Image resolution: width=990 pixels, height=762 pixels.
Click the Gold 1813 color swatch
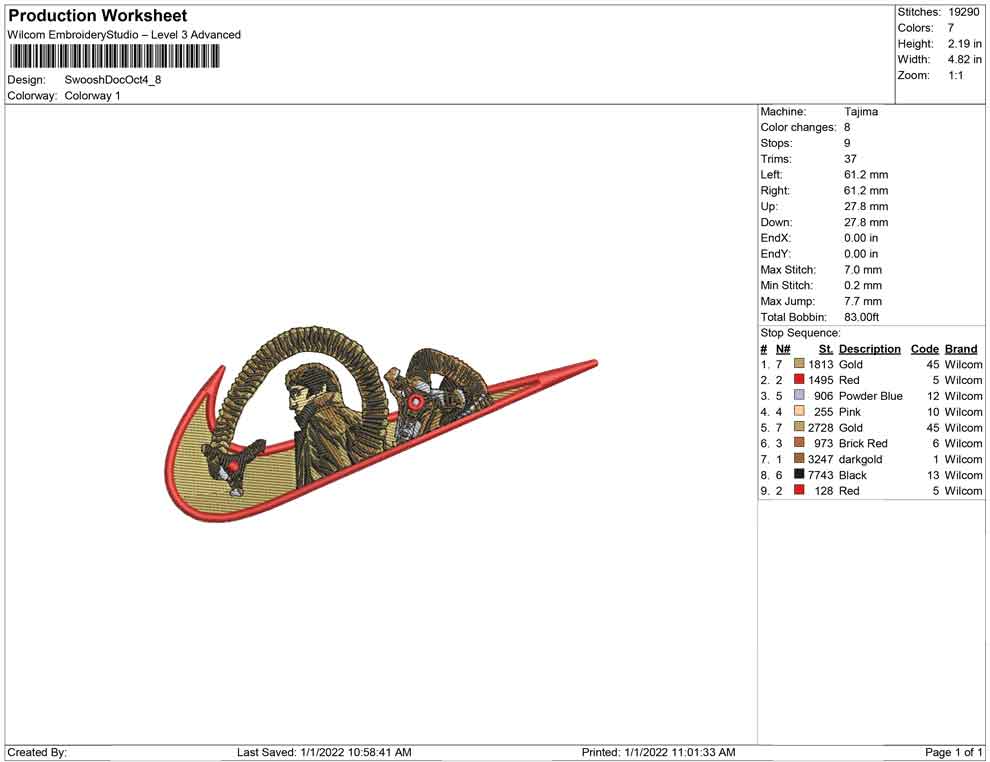coord(799,364)
